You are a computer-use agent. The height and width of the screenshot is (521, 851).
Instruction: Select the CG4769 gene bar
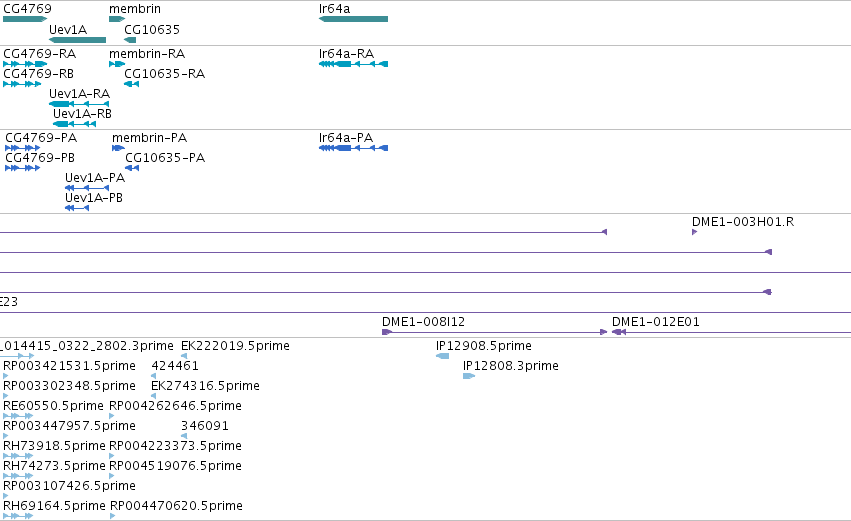coord(25,19)
